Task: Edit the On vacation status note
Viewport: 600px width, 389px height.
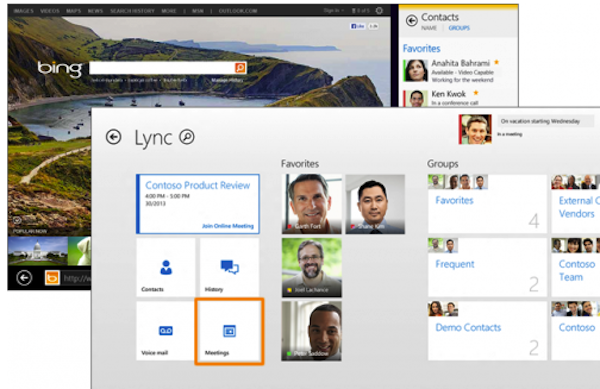Action: pyautogui.click(x=545, y=121)
